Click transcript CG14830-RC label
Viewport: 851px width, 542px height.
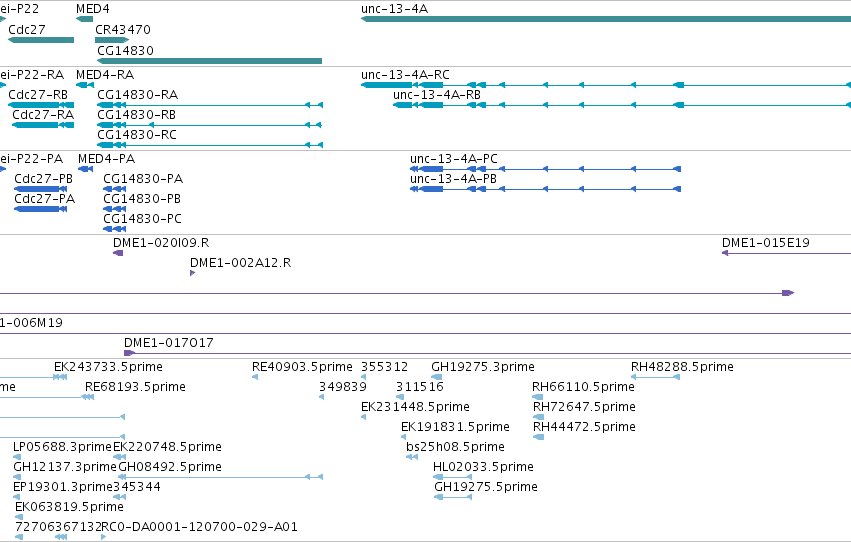coord(137,135)
